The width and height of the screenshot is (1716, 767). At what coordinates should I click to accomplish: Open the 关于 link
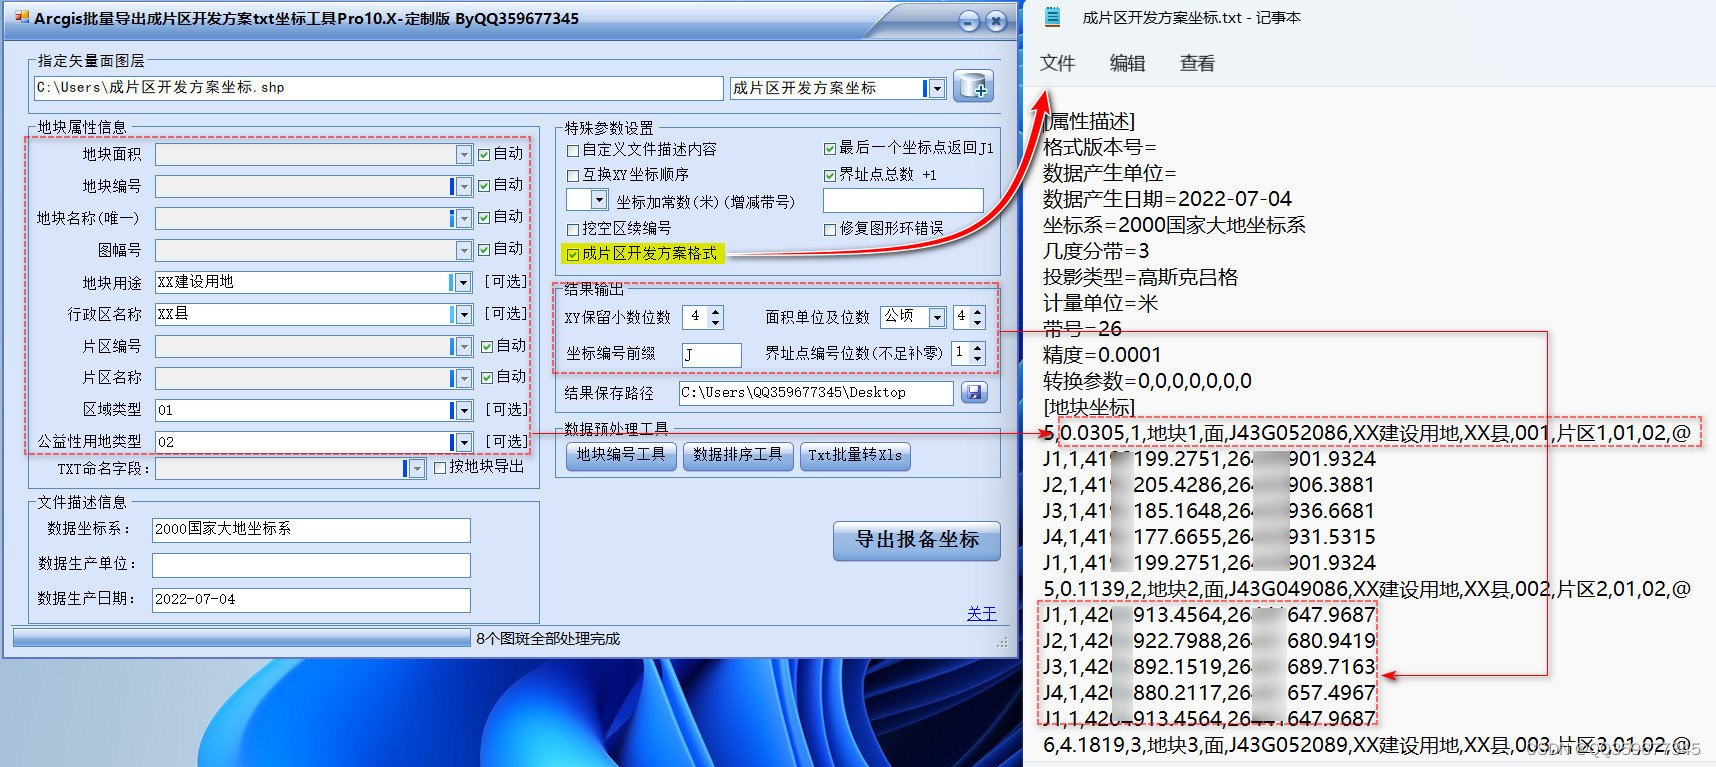point(982,614)
